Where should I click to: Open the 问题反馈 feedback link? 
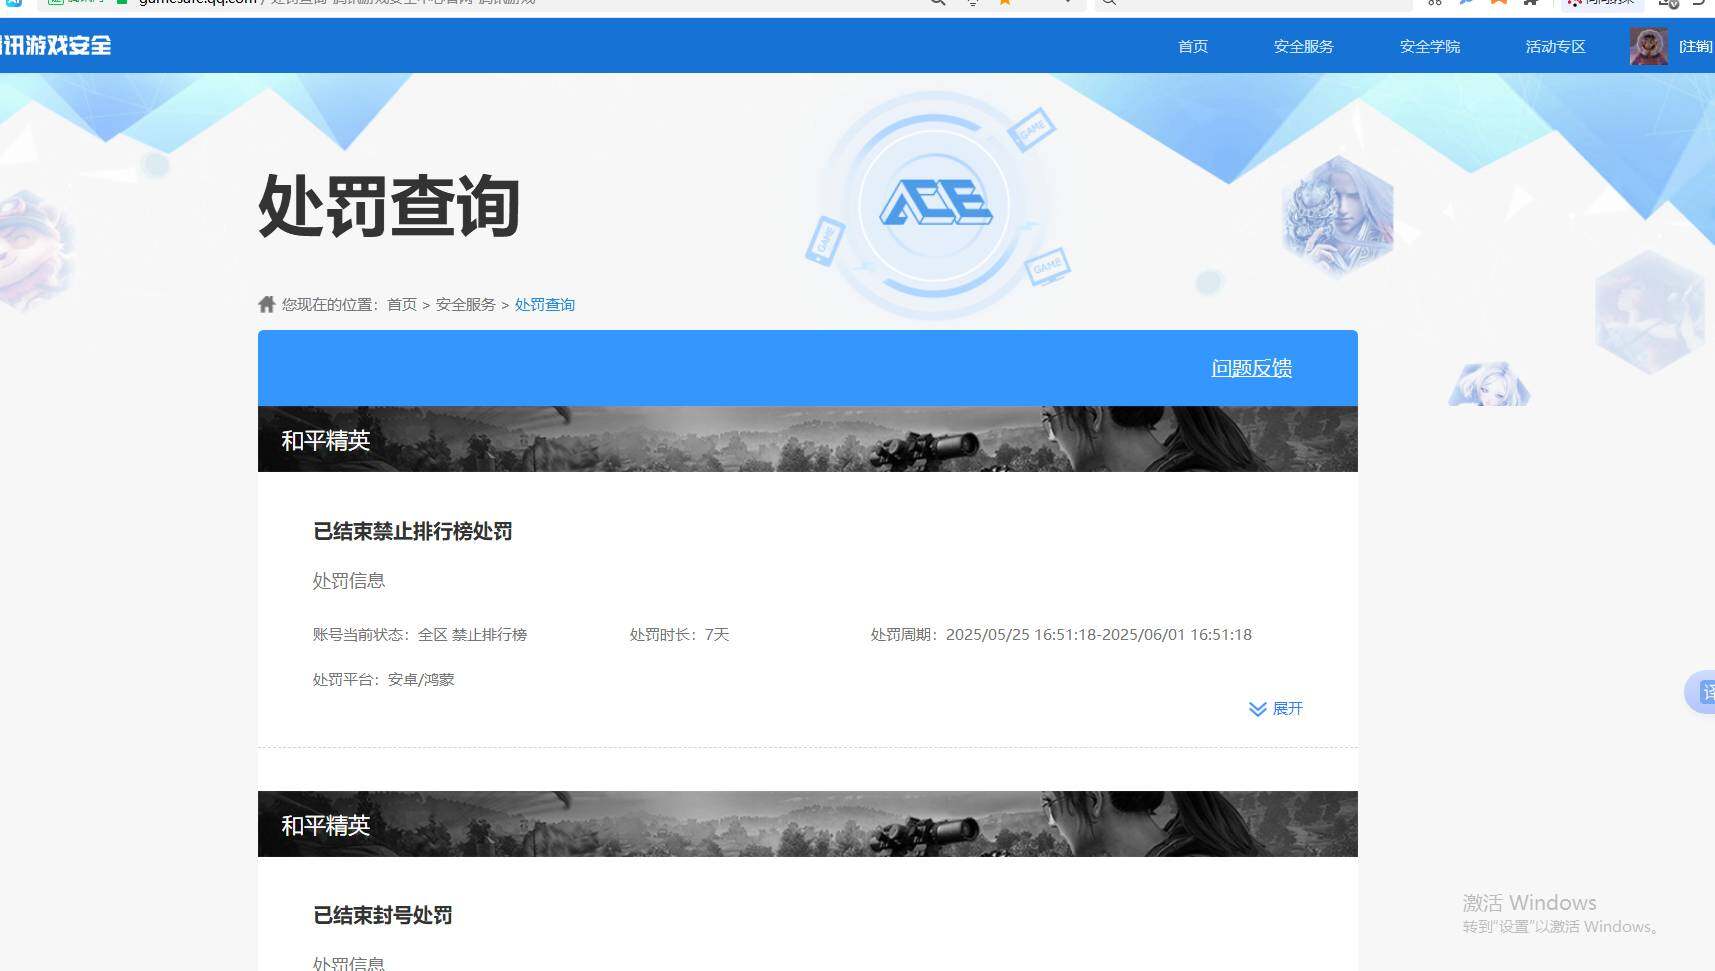1251,368
